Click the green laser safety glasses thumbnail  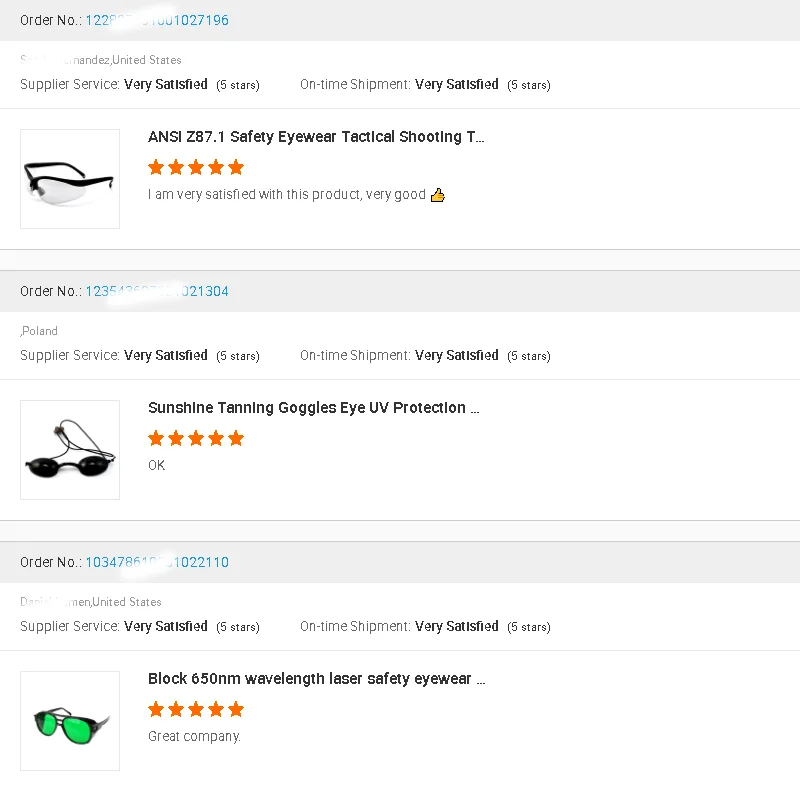pos(70,721)
